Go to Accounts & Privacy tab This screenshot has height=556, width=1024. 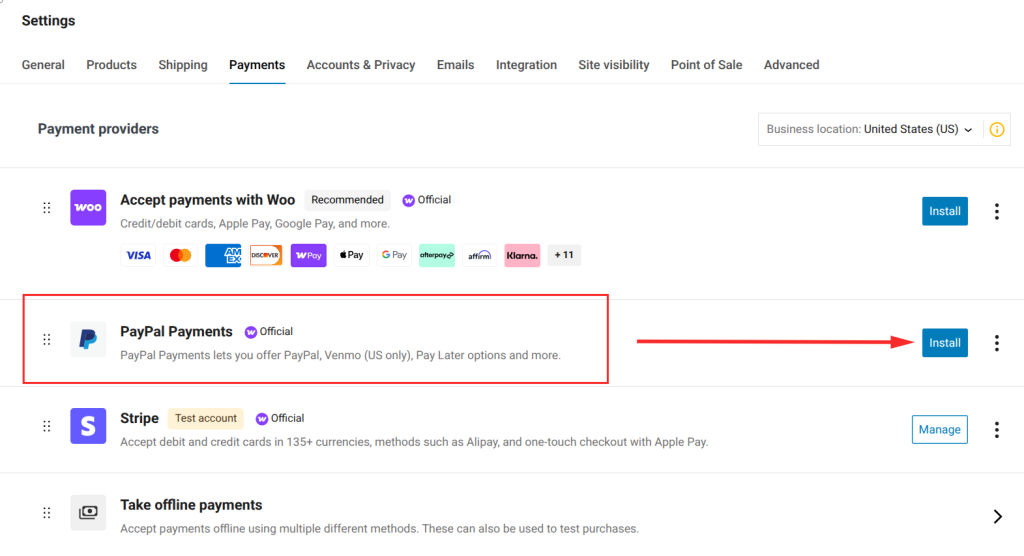tap(361, 65)
